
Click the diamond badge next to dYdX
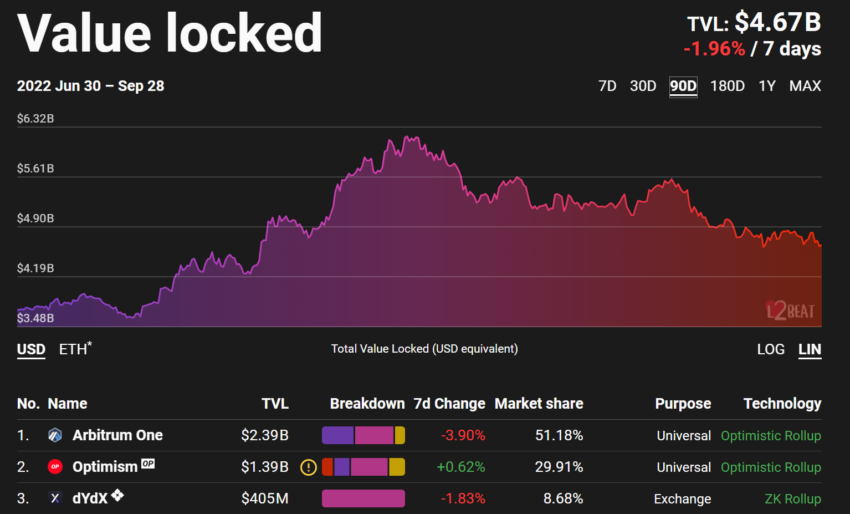(x=117, y=496)
